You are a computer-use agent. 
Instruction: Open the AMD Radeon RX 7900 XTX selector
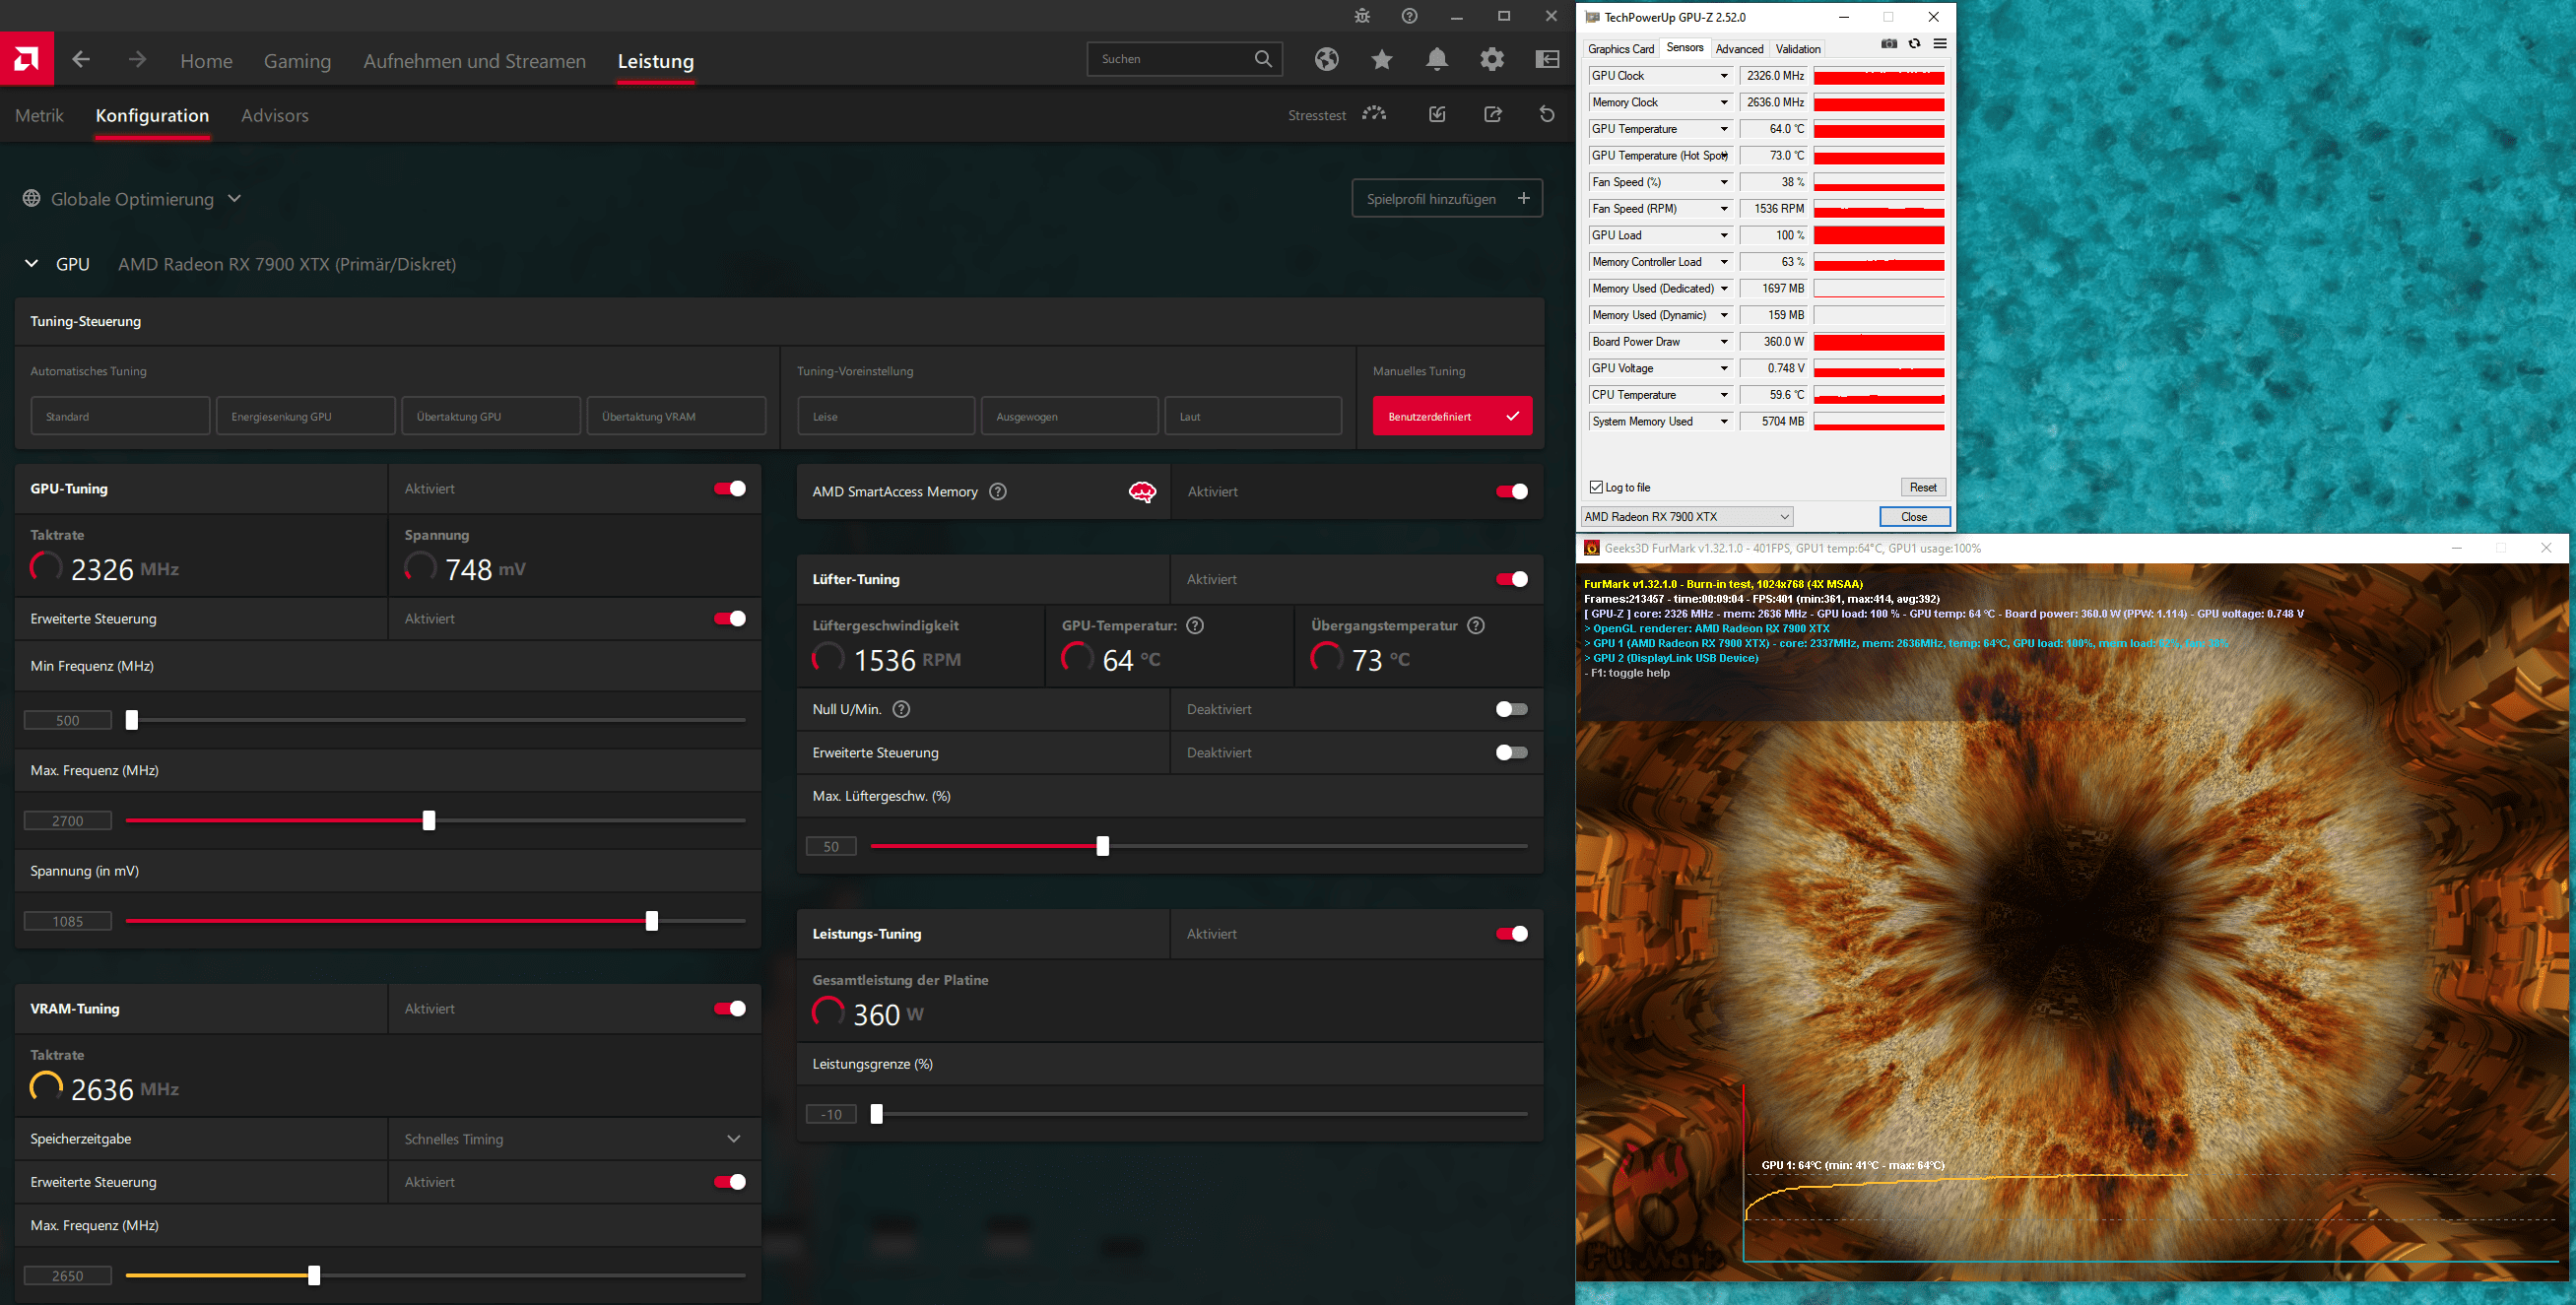(x=1686, y=517)
